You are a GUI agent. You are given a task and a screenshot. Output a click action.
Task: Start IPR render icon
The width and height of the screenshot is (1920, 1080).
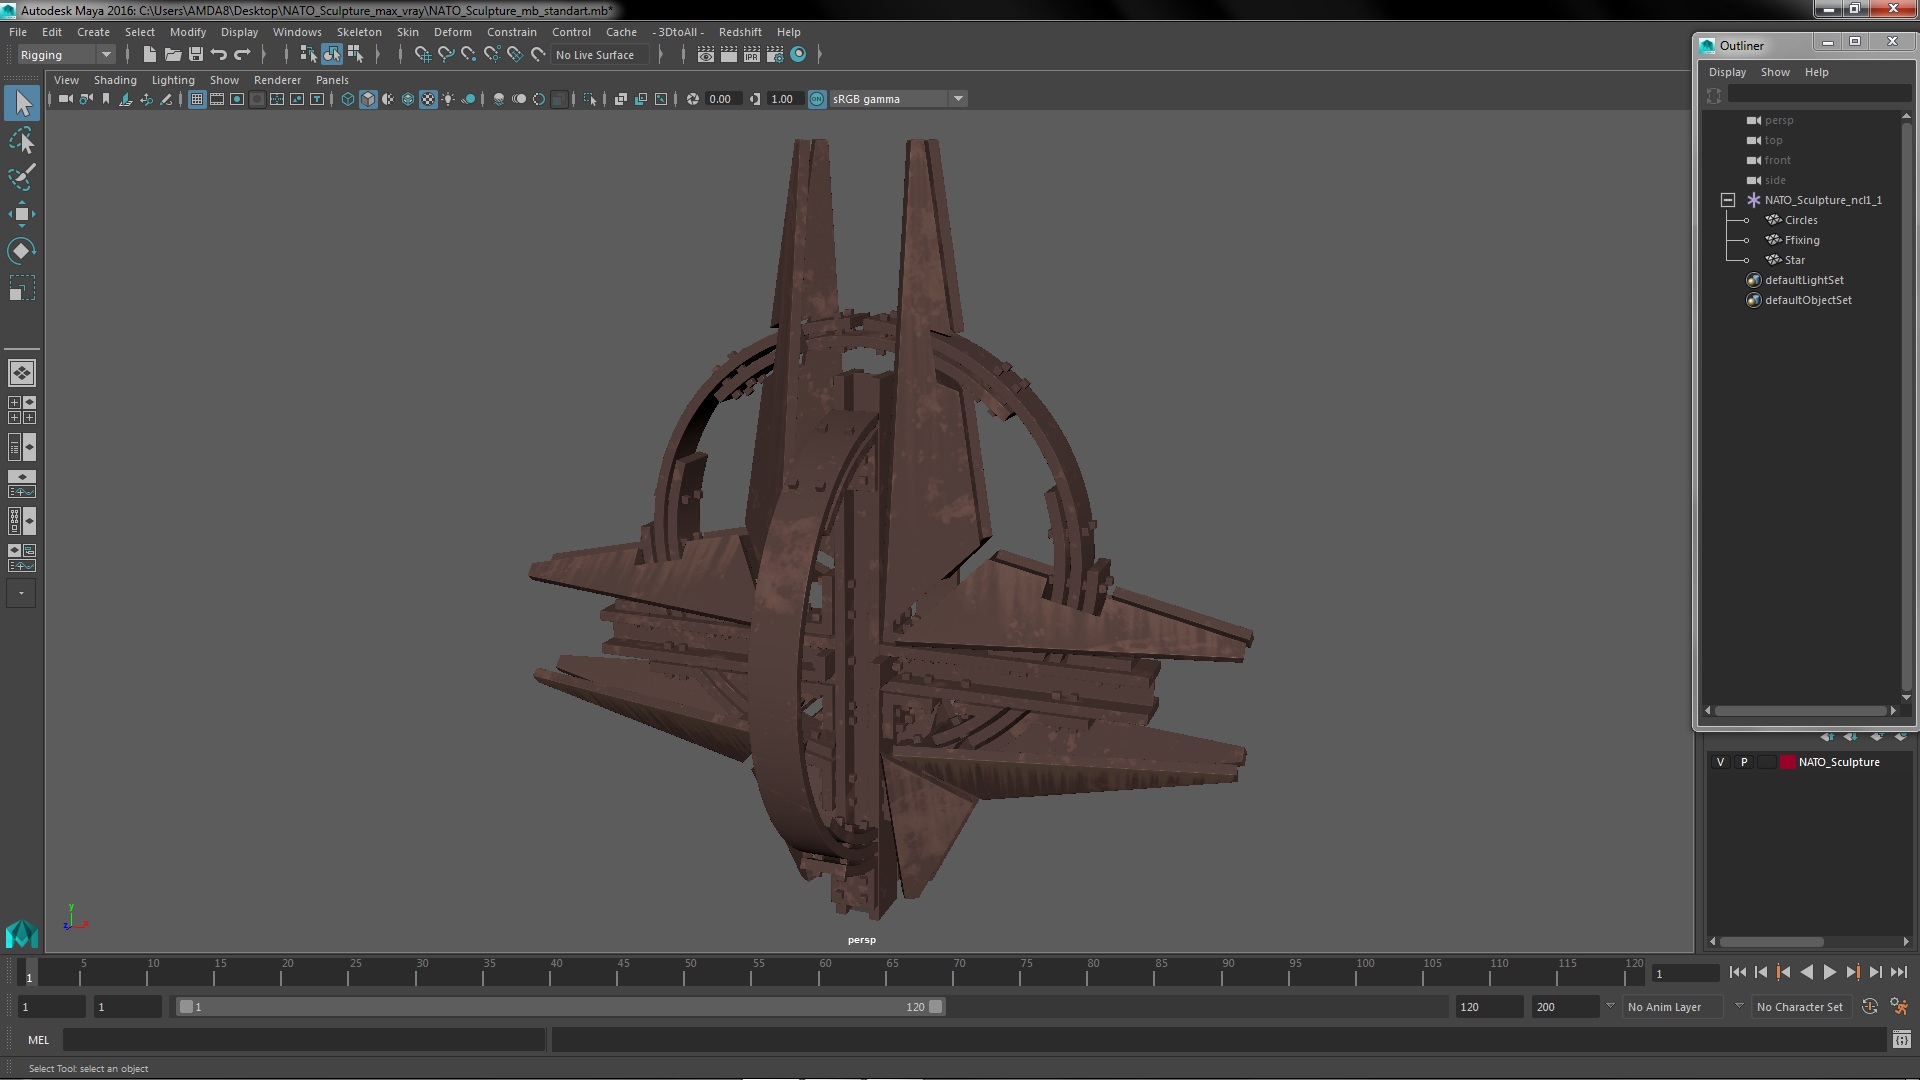point(752,55)
